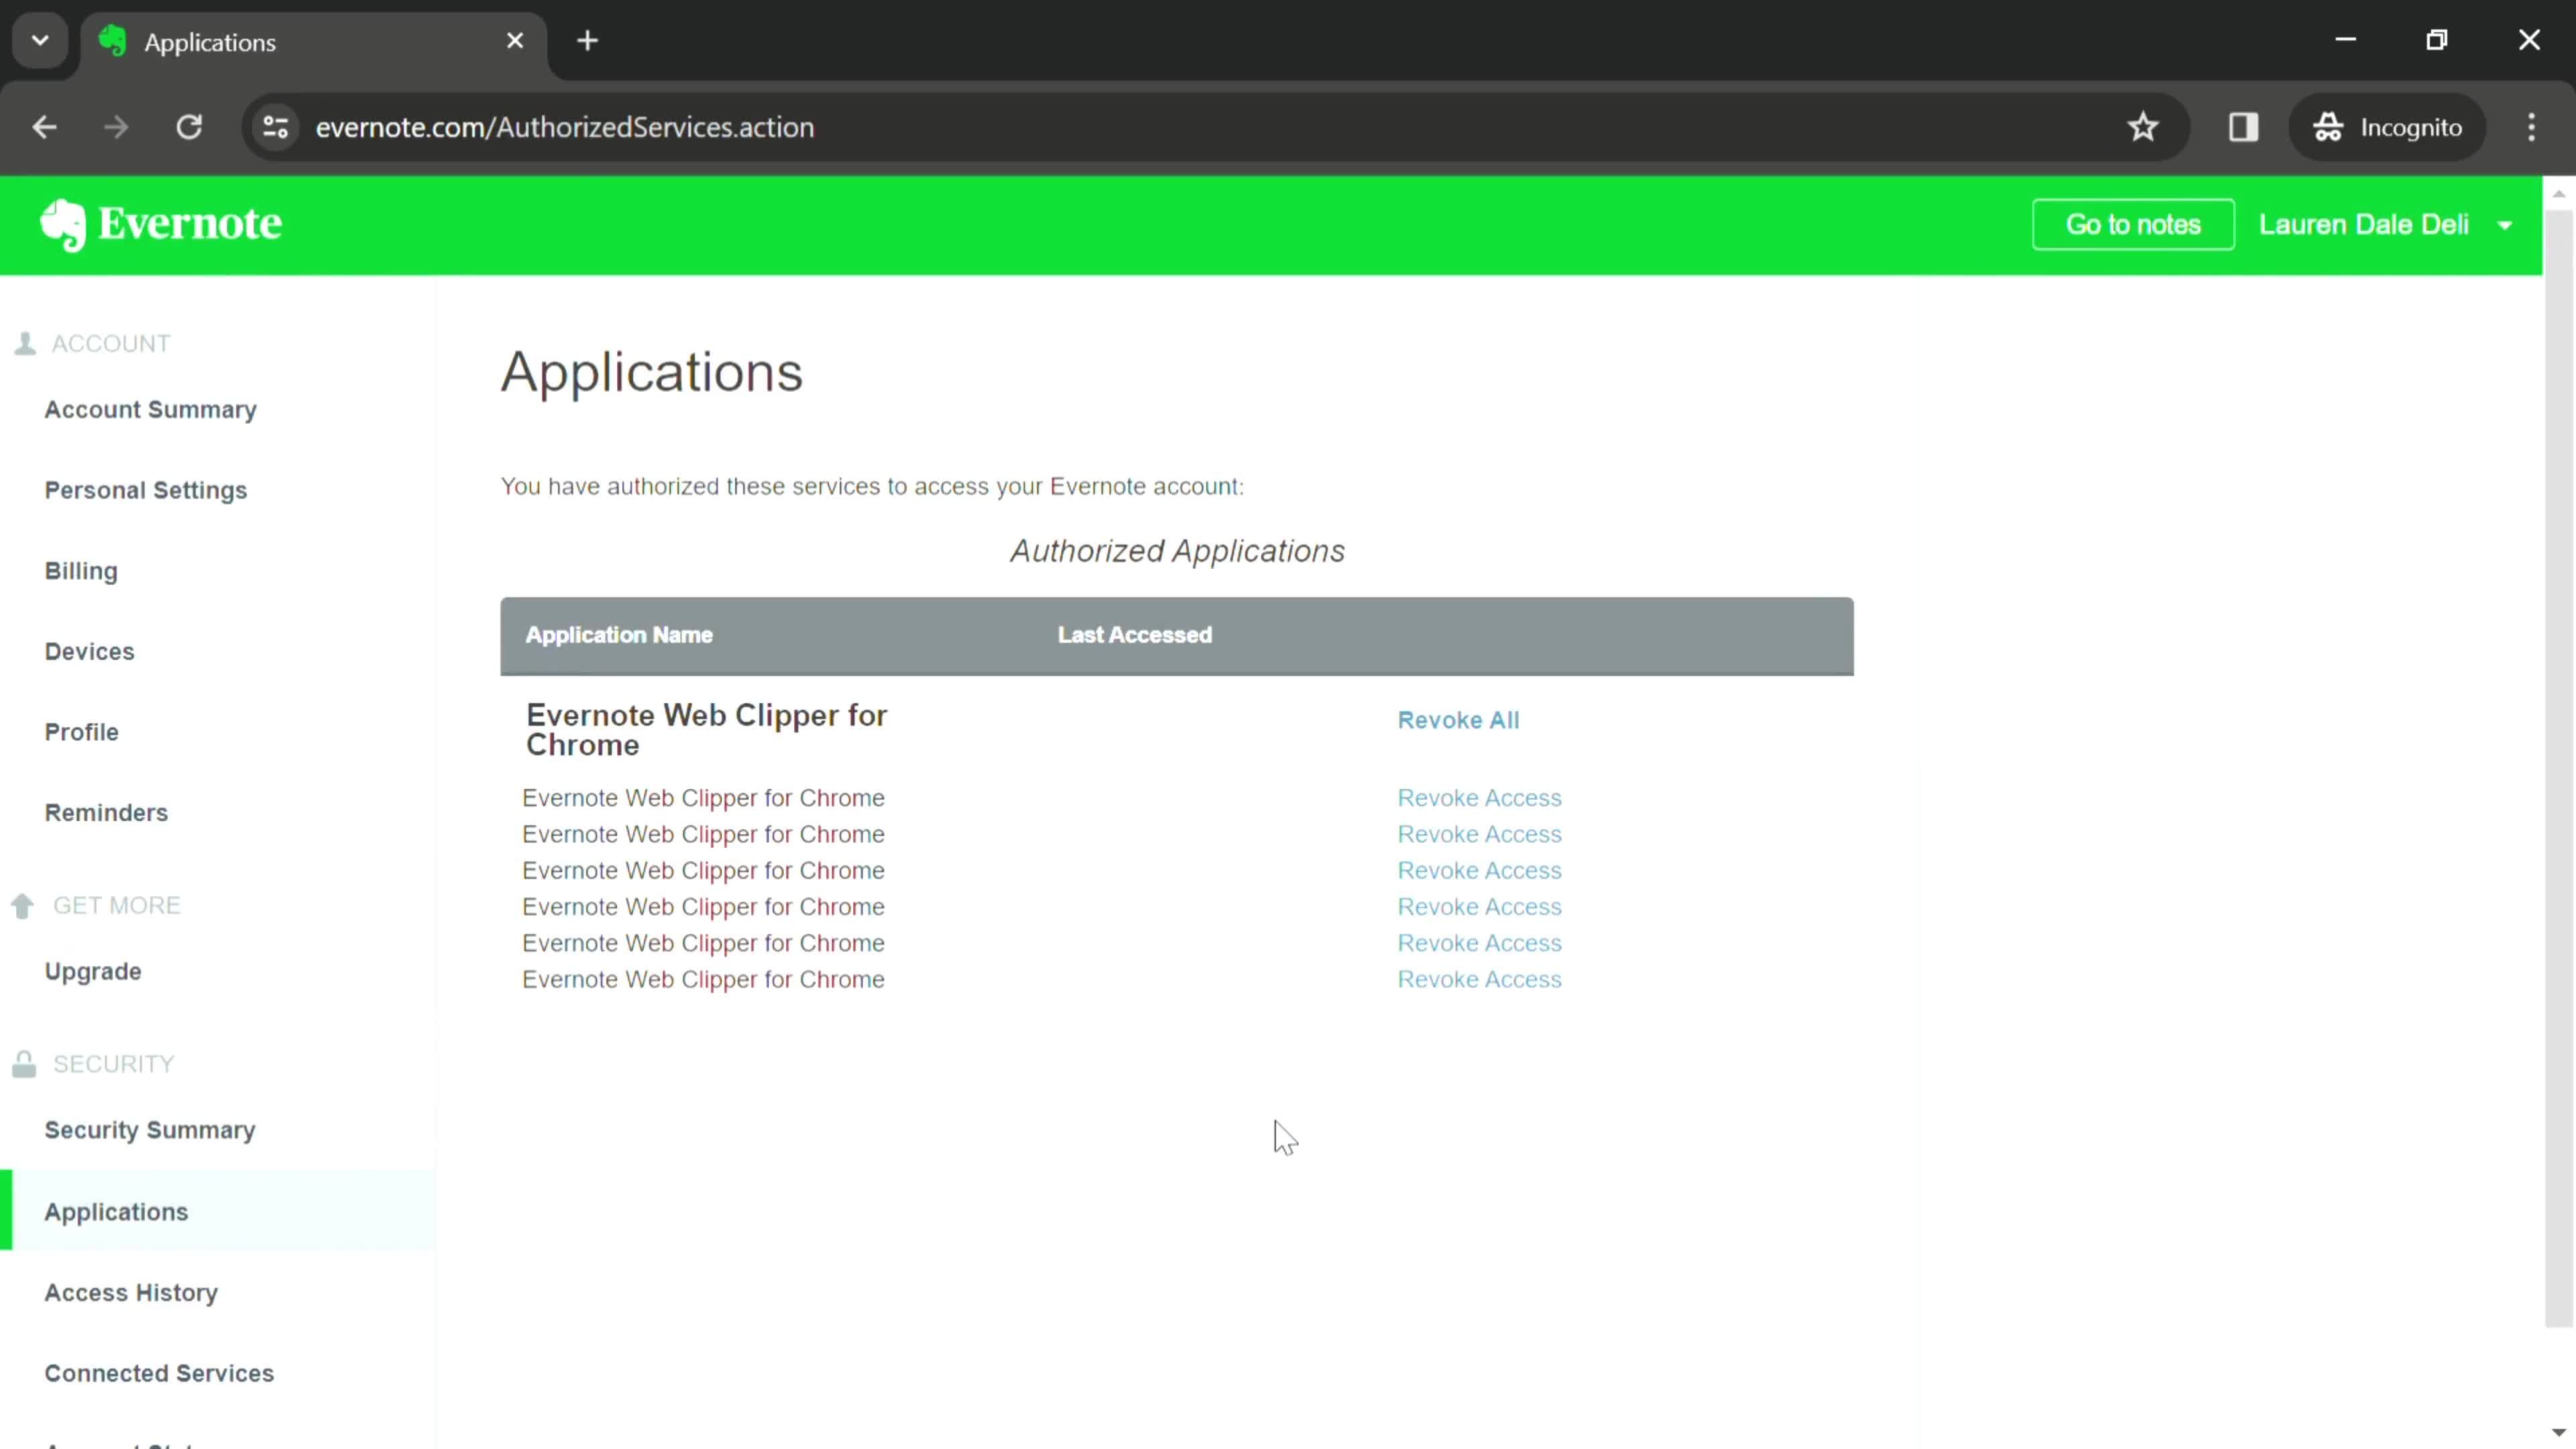
Task: Open the browser tab list dropdown
Action: click(39, 39)
